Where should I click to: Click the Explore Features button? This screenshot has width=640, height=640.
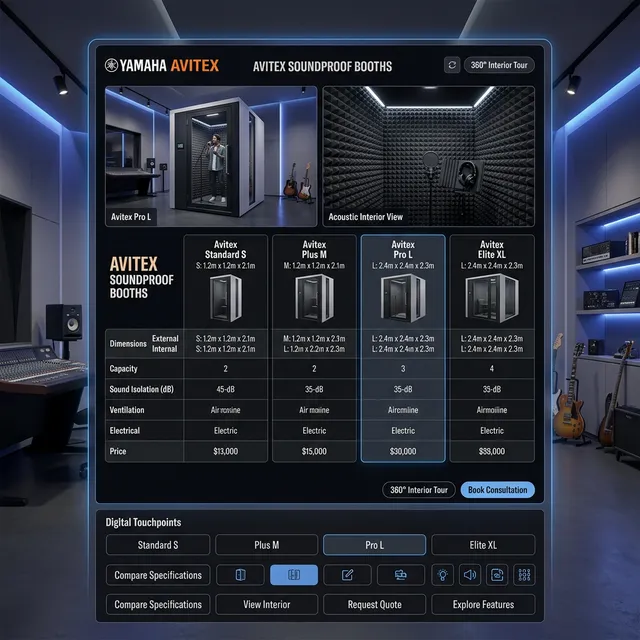click(x=483, y=604)
